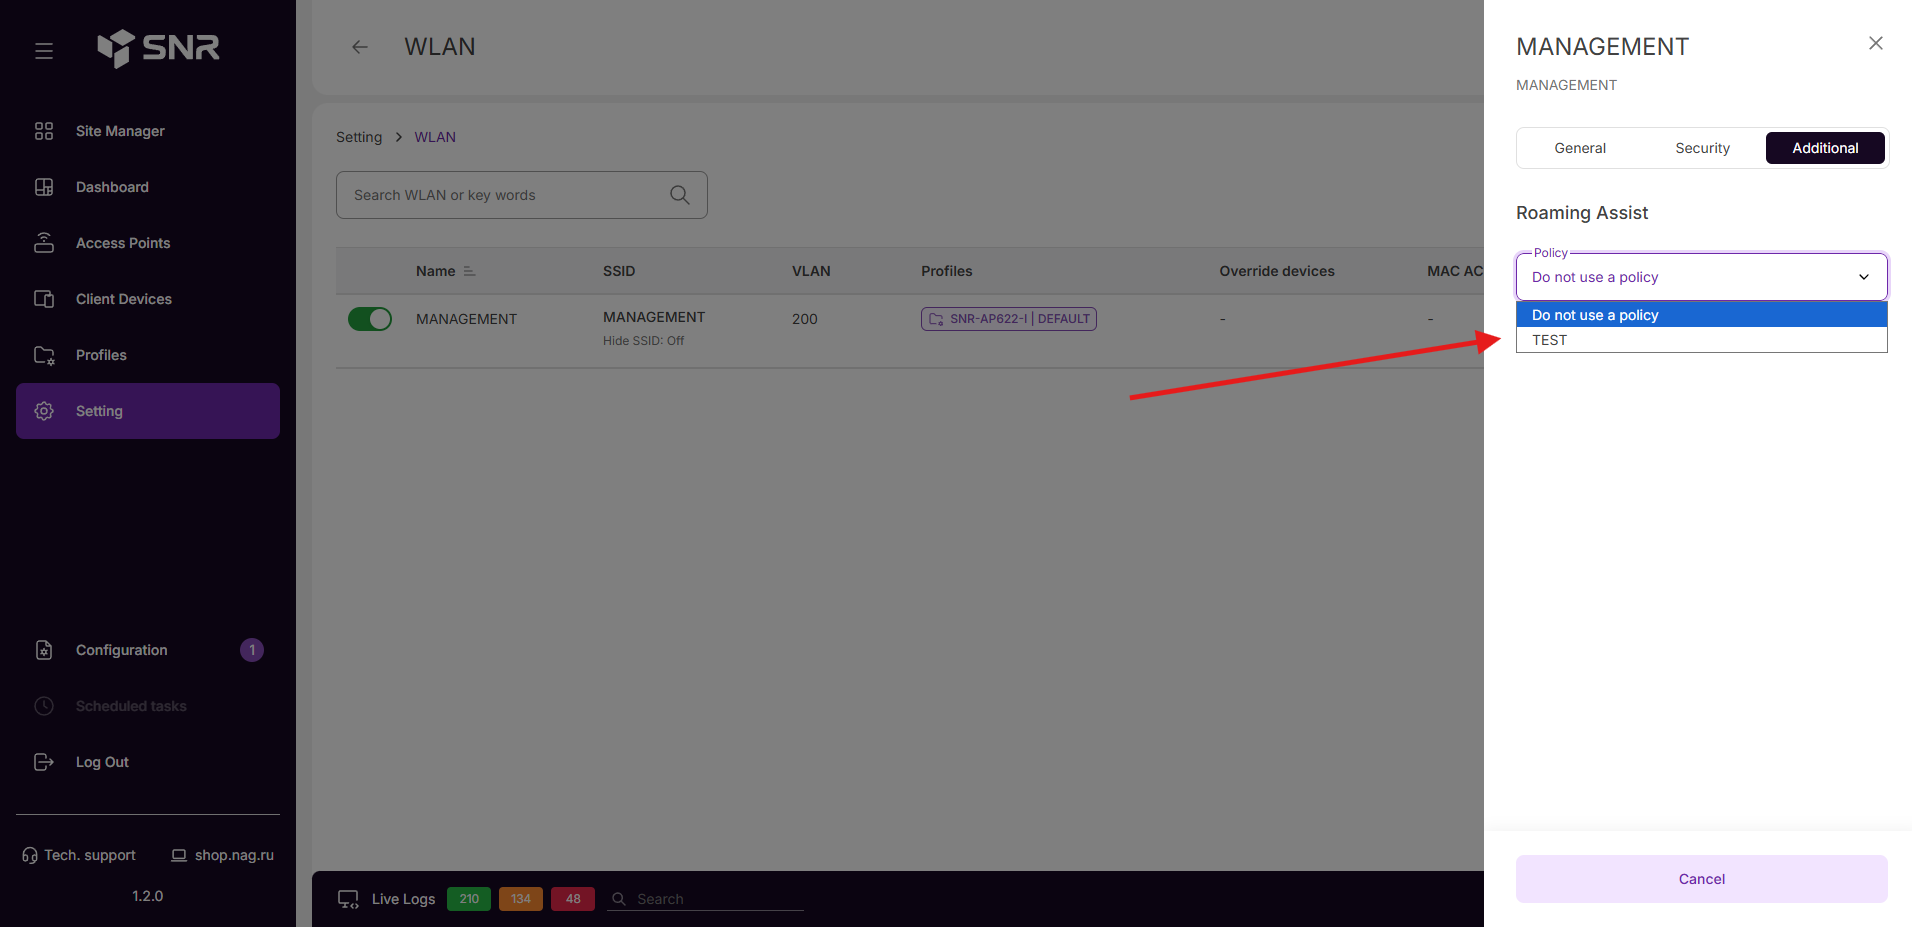Viewport: 1912px width, 927px height.
Task: Sort by Name column sort icon
Action: tap(469, 271)
